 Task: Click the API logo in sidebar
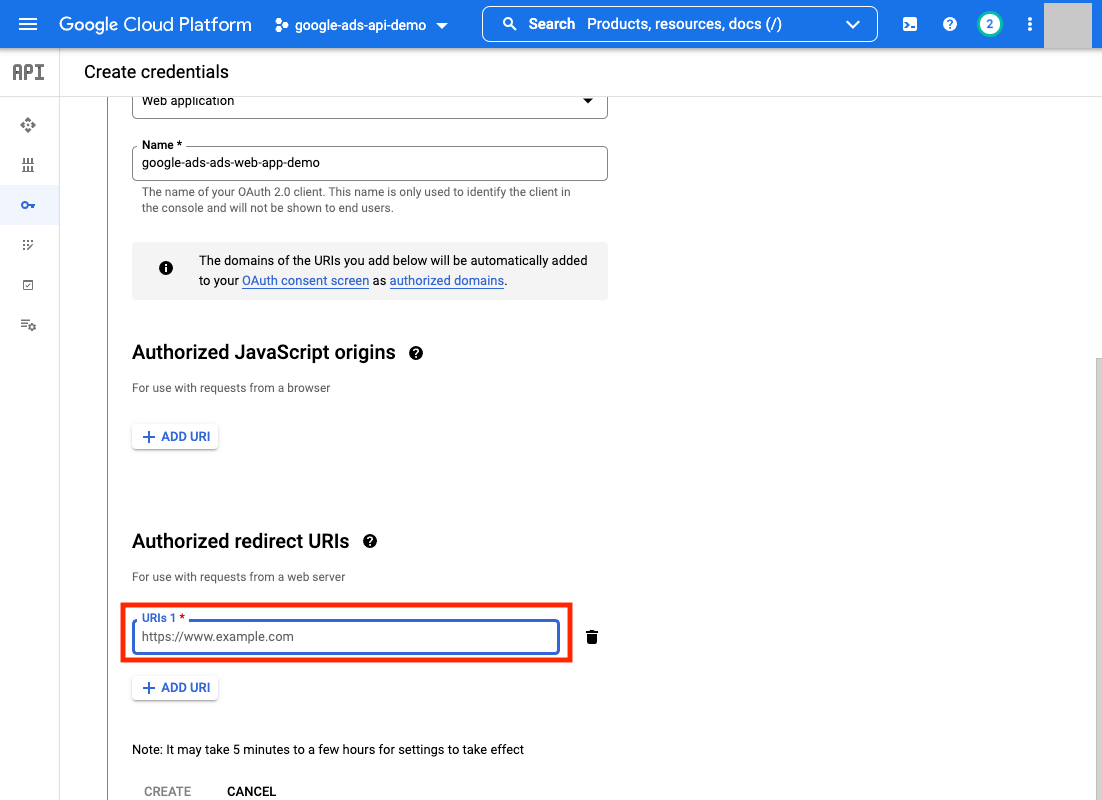(x=28, y=72)
